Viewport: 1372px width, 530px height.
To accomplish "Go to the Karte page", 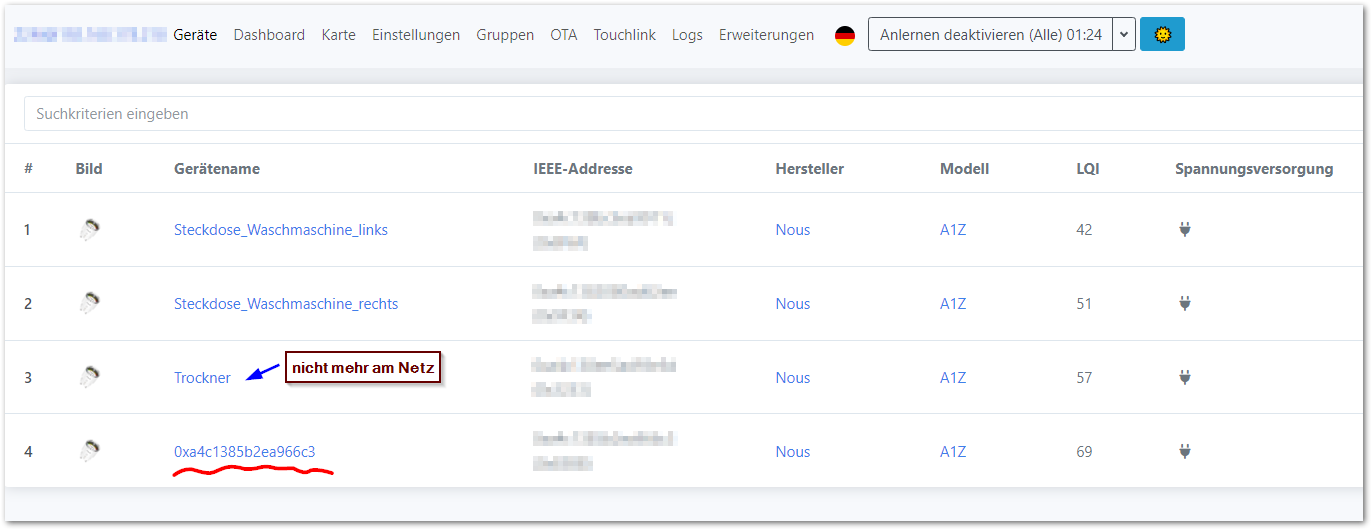I will pyautogui.click(x=338, y=35).
